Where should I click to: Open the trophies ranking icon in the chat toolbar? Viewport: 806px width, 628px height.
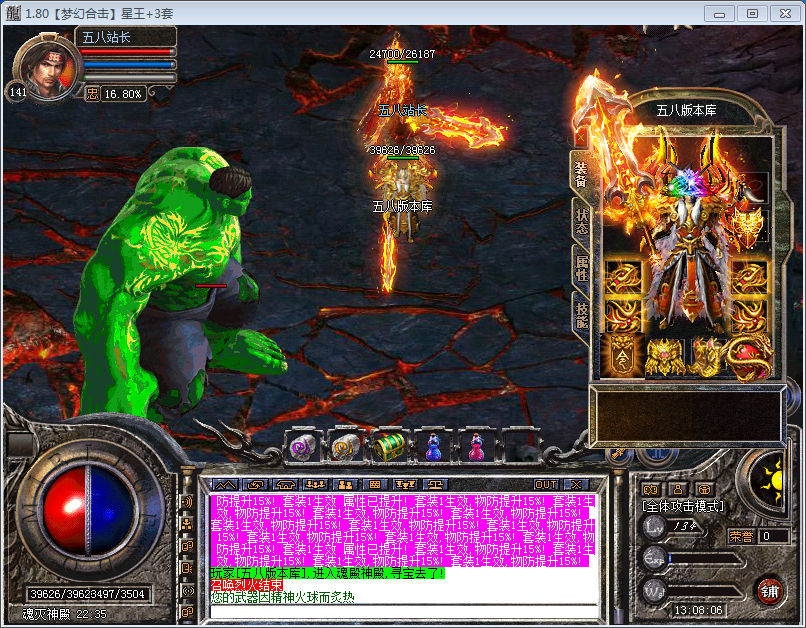405,485
